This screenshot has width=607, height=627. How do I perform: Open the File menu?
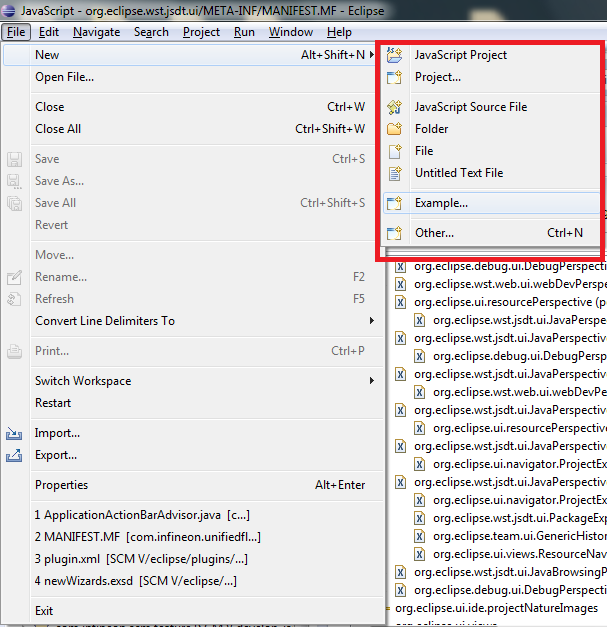(x=16, y=32)
